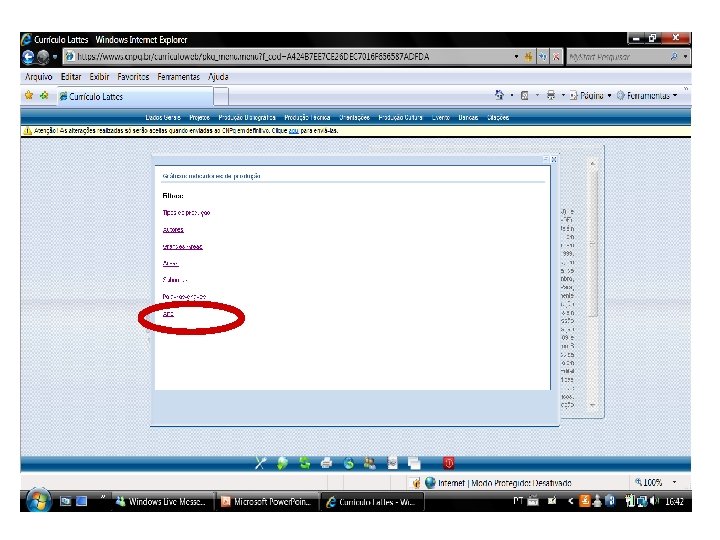The image size is (720, 540).
Task: Open the 100% zoom level dropdown
Action: point(675,482)
